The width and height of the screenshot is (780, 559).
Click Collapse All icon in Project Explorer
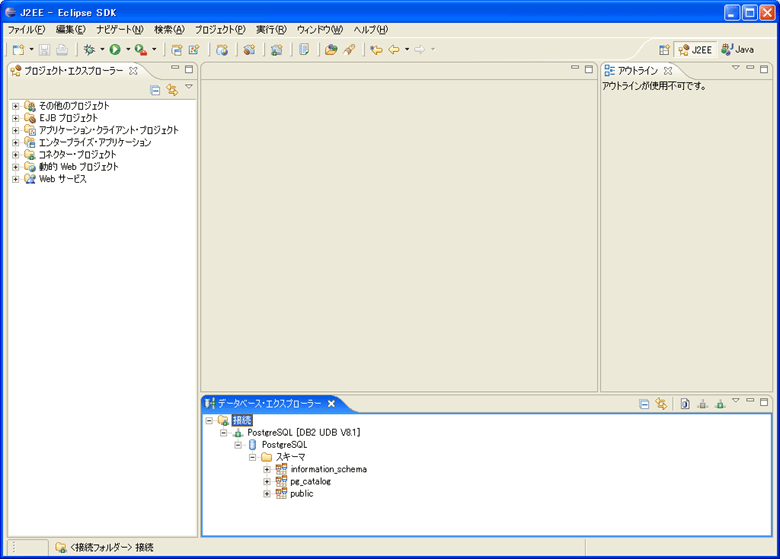(155, 90)
